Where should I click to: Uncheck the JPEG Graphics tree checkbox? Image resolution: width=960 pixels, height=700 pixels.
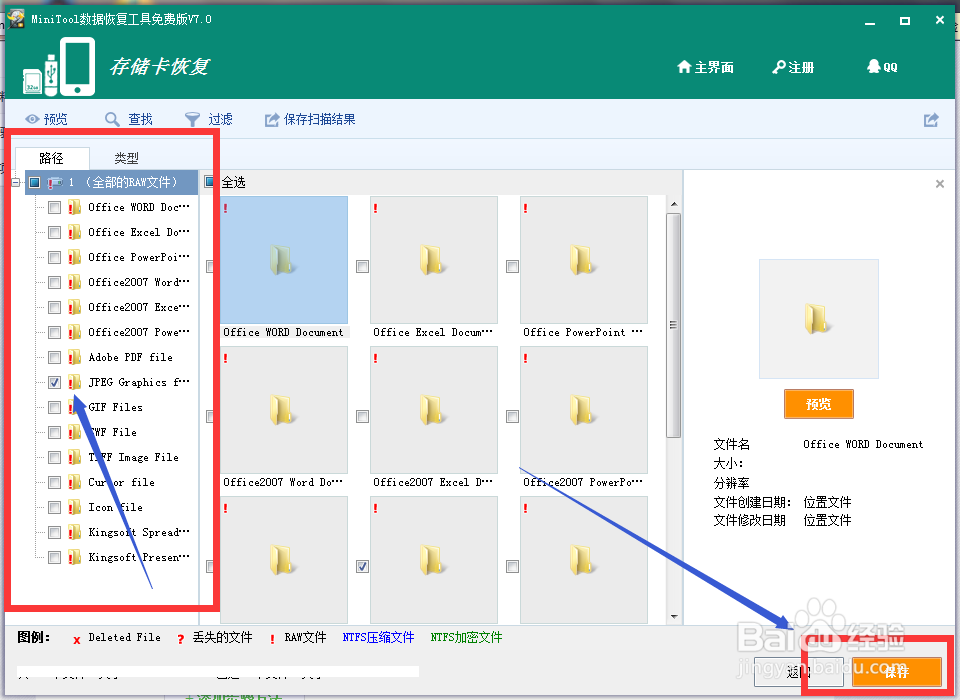[54, 383]
